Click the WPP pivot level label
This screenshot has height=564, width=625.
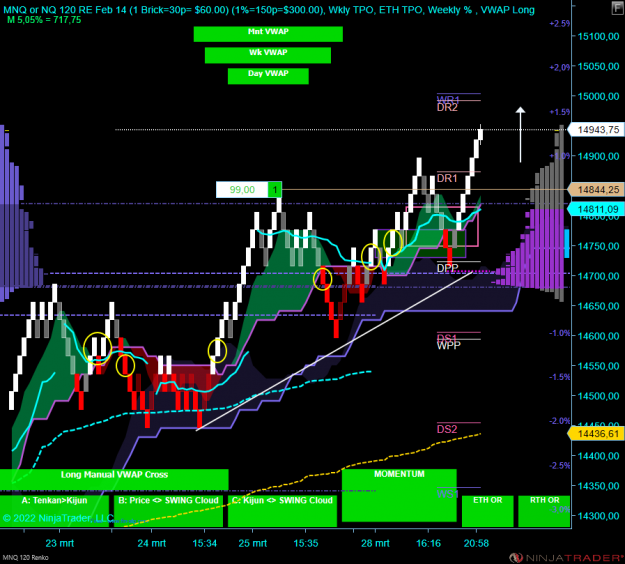click(449, 346)
